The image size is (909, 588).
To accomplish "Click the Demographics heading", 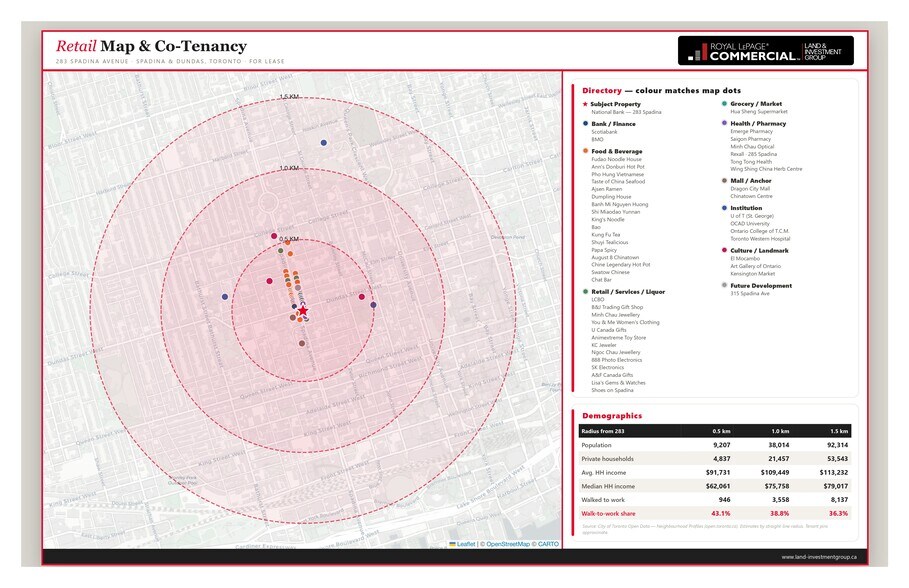I will point(612,416).
